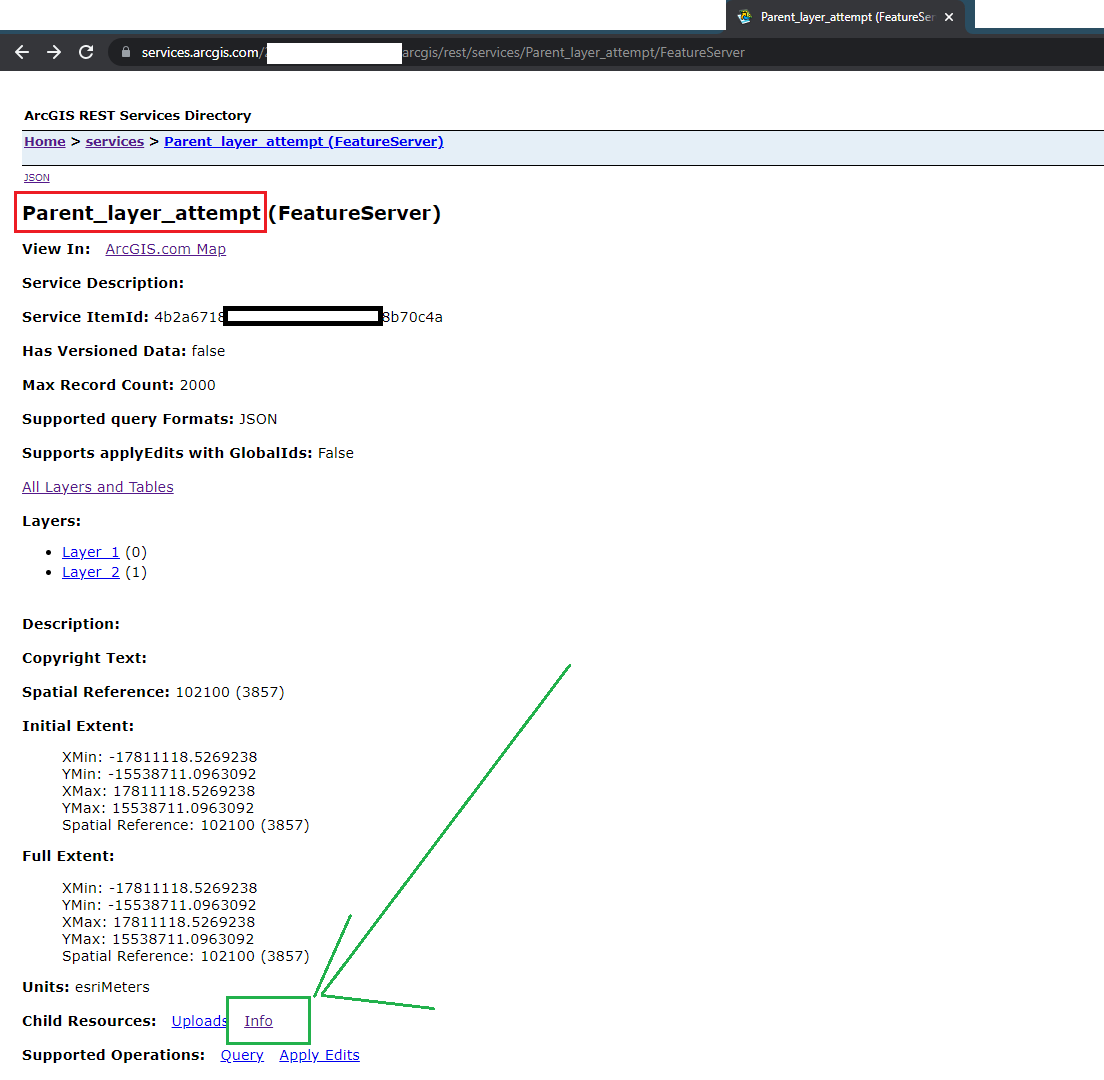Screen dimensions: 1104x1080
Task: Open the Layer_2 link
Action: 91,572
